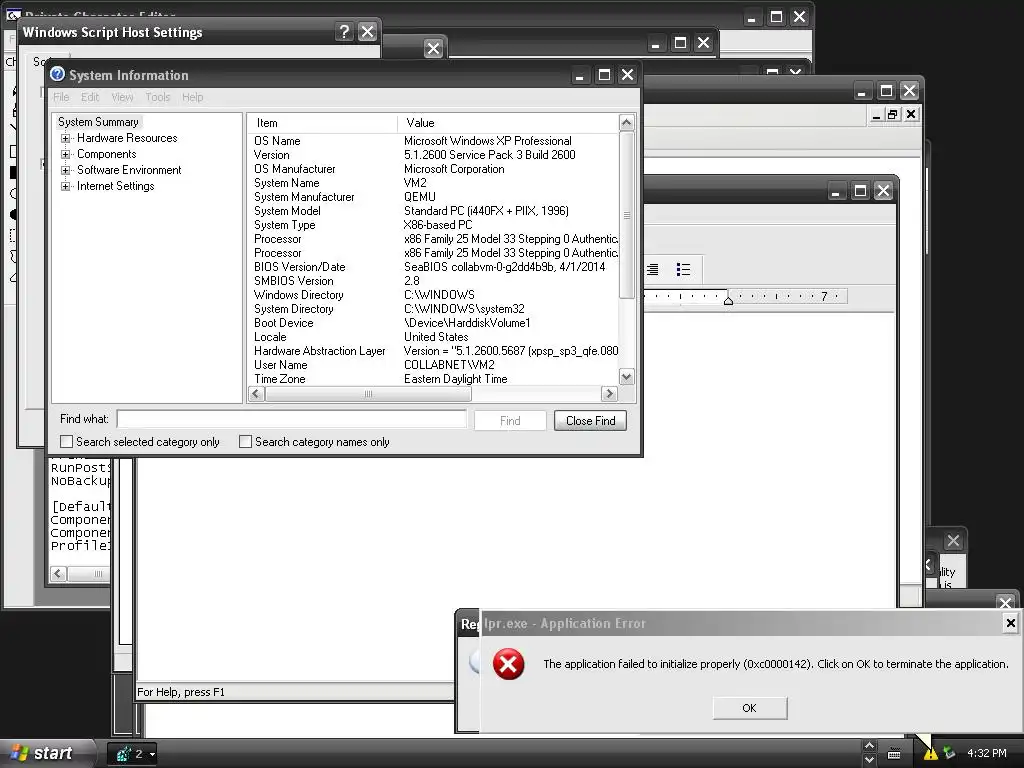Click the 'User Name' row showing COLLABNET\VM2
1024x768 pixels.
[x=434, y=365]
